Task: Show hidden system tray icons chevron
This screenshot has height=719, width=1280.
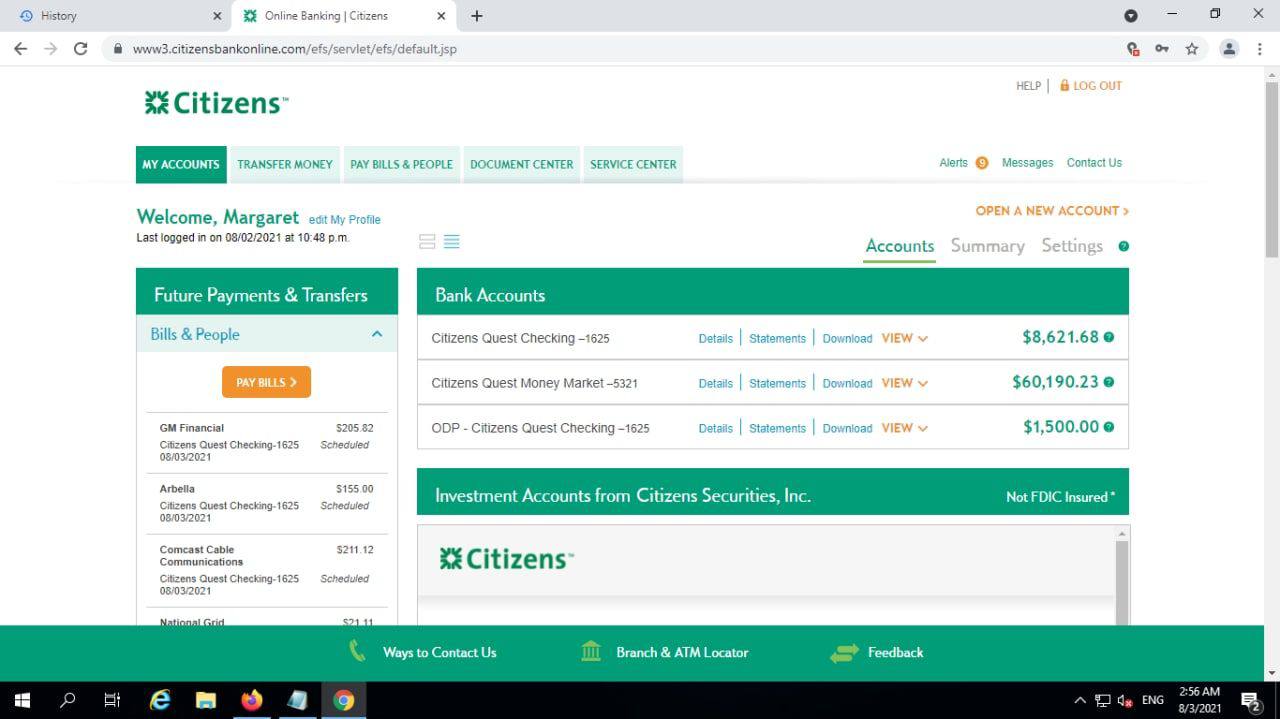Action: (x=1079, y=700)
